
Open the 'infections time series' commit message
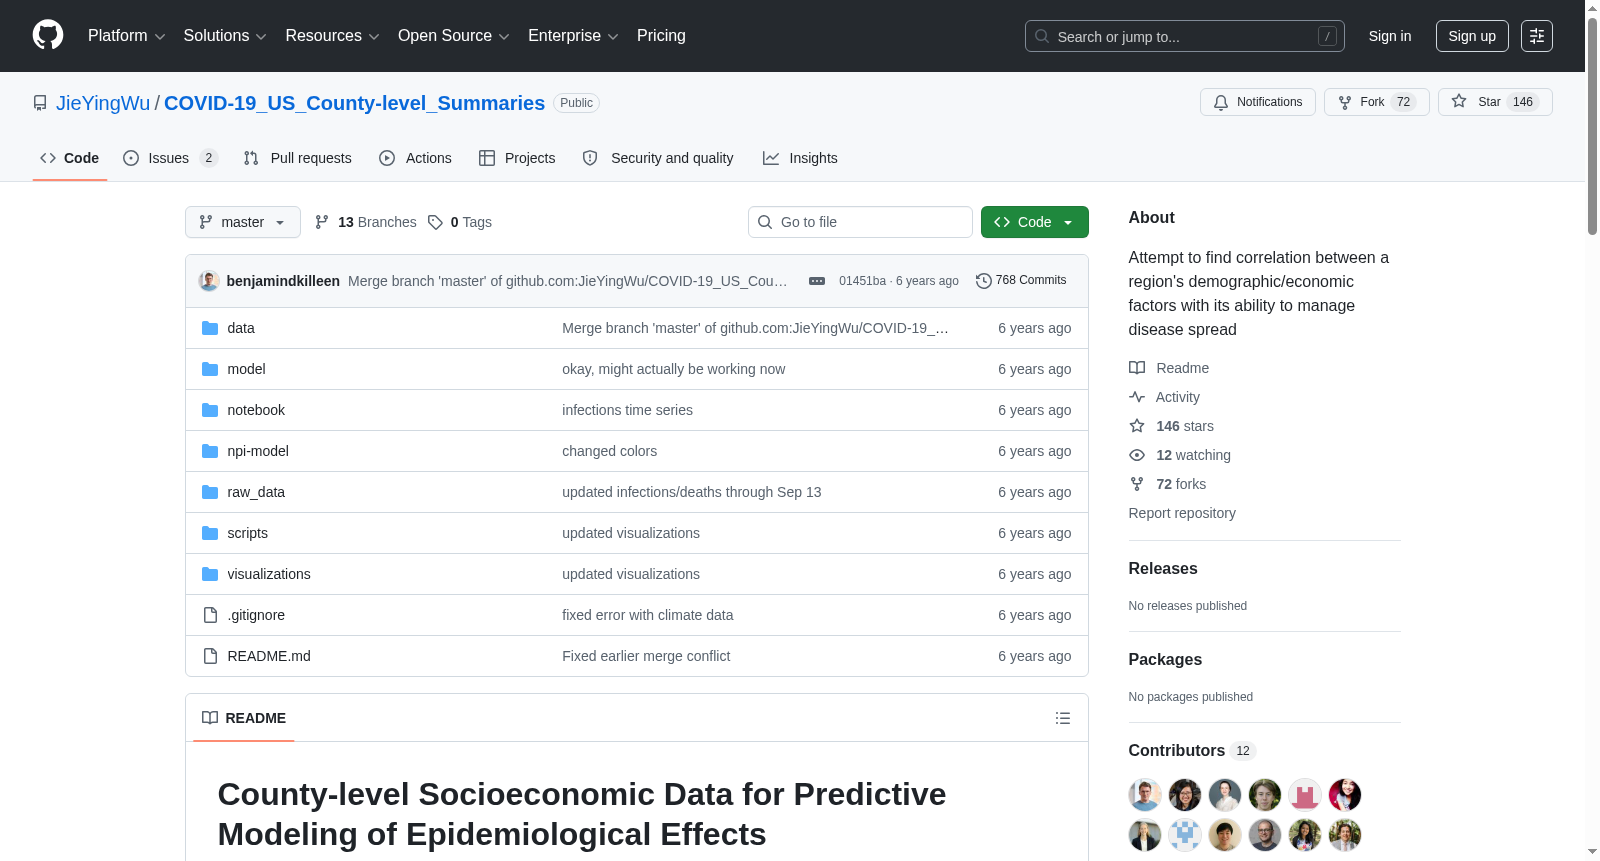click(x=627, y=410)
